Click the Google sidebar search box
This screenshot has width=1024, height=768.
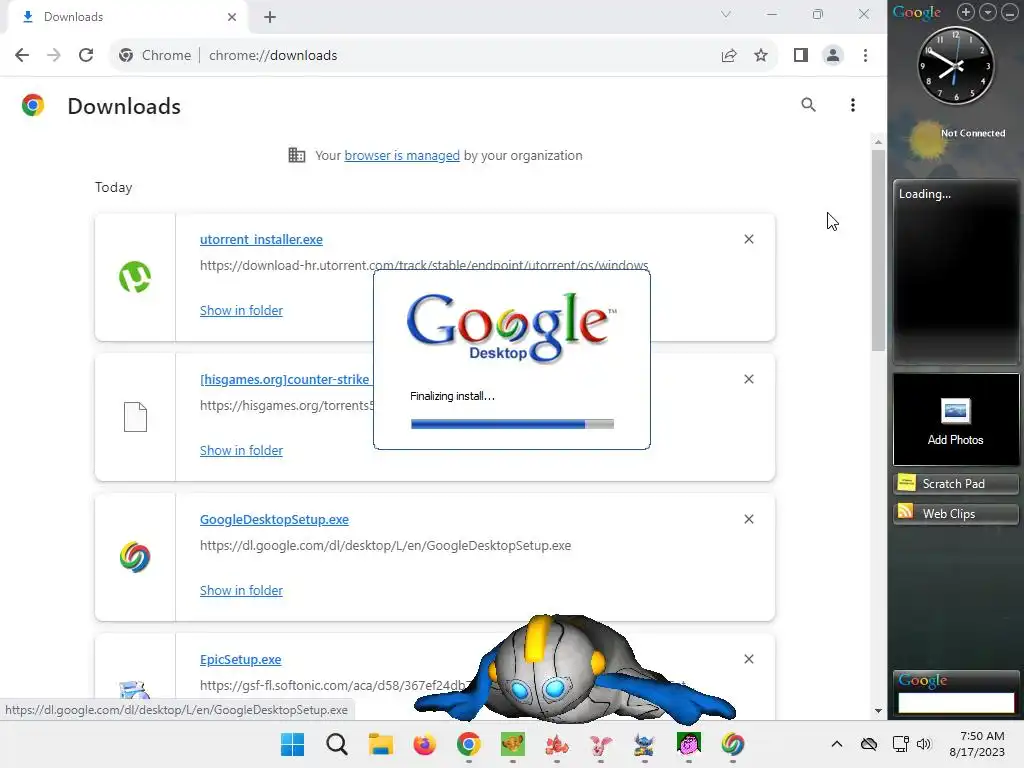[x=956, y=702]
